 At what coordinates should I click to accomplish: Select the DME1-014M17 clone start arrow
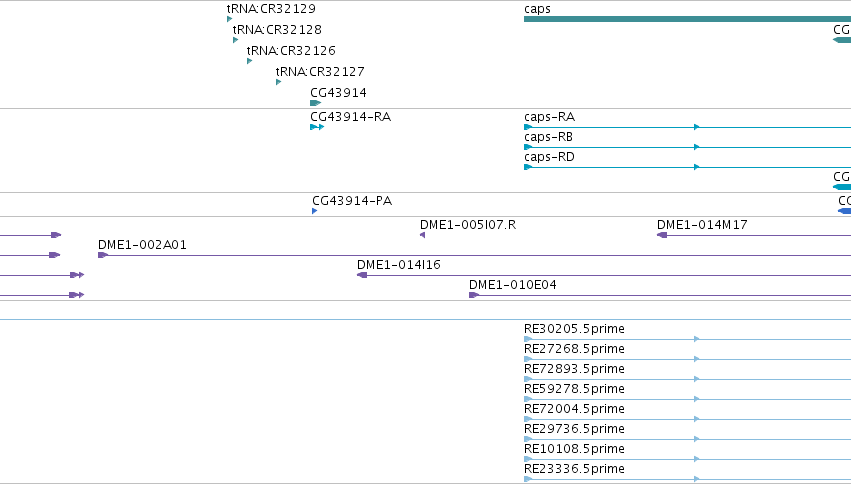(662, 235)
